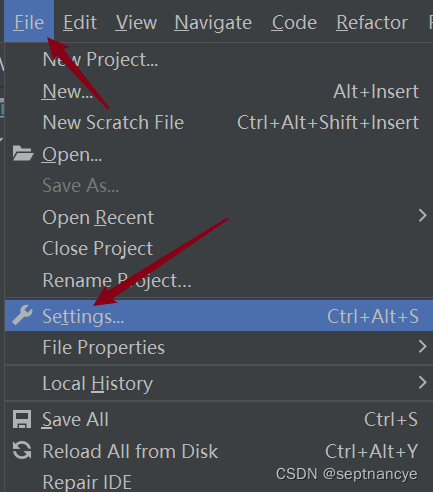Open the File menu
This screenshot has width=433, height=492.
point(29,22)
